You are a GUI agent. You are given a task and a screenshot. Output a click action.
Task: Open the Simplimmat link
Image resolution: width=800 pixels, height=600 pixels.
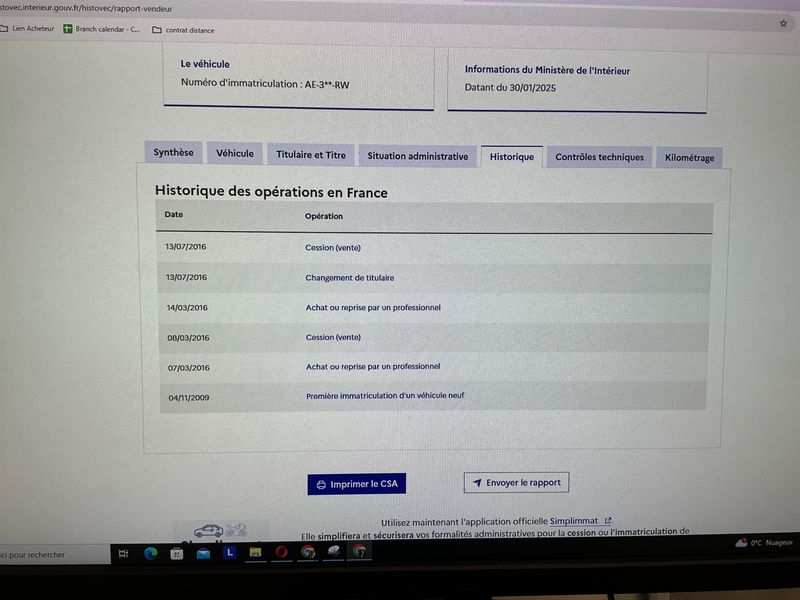pos(573,521)
